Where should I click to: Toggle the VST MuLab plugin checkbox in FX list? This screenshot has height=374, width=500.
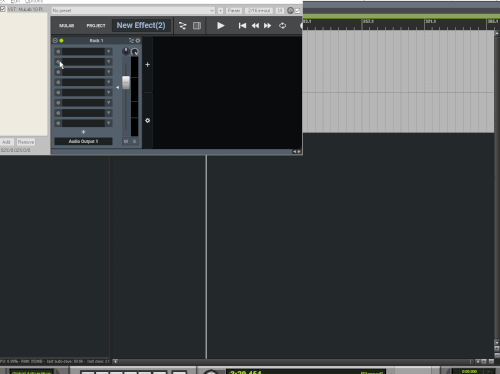3,9
